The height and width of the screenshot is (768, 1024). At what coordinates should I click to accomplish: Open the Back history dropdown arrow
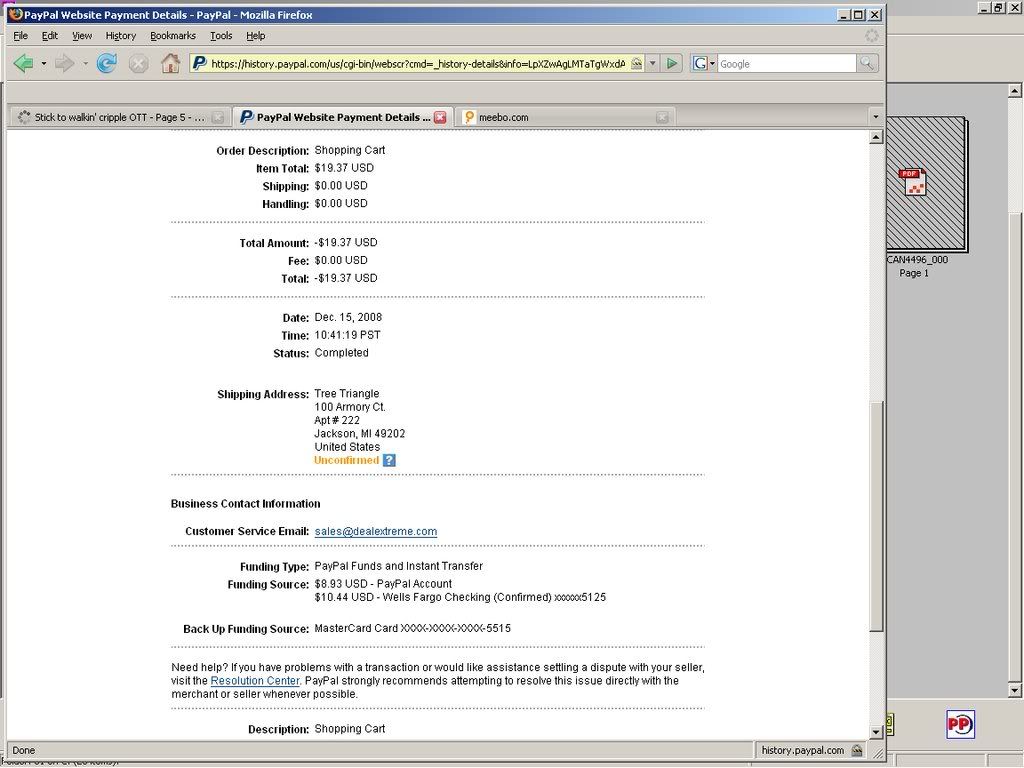[x=44, y=63]
